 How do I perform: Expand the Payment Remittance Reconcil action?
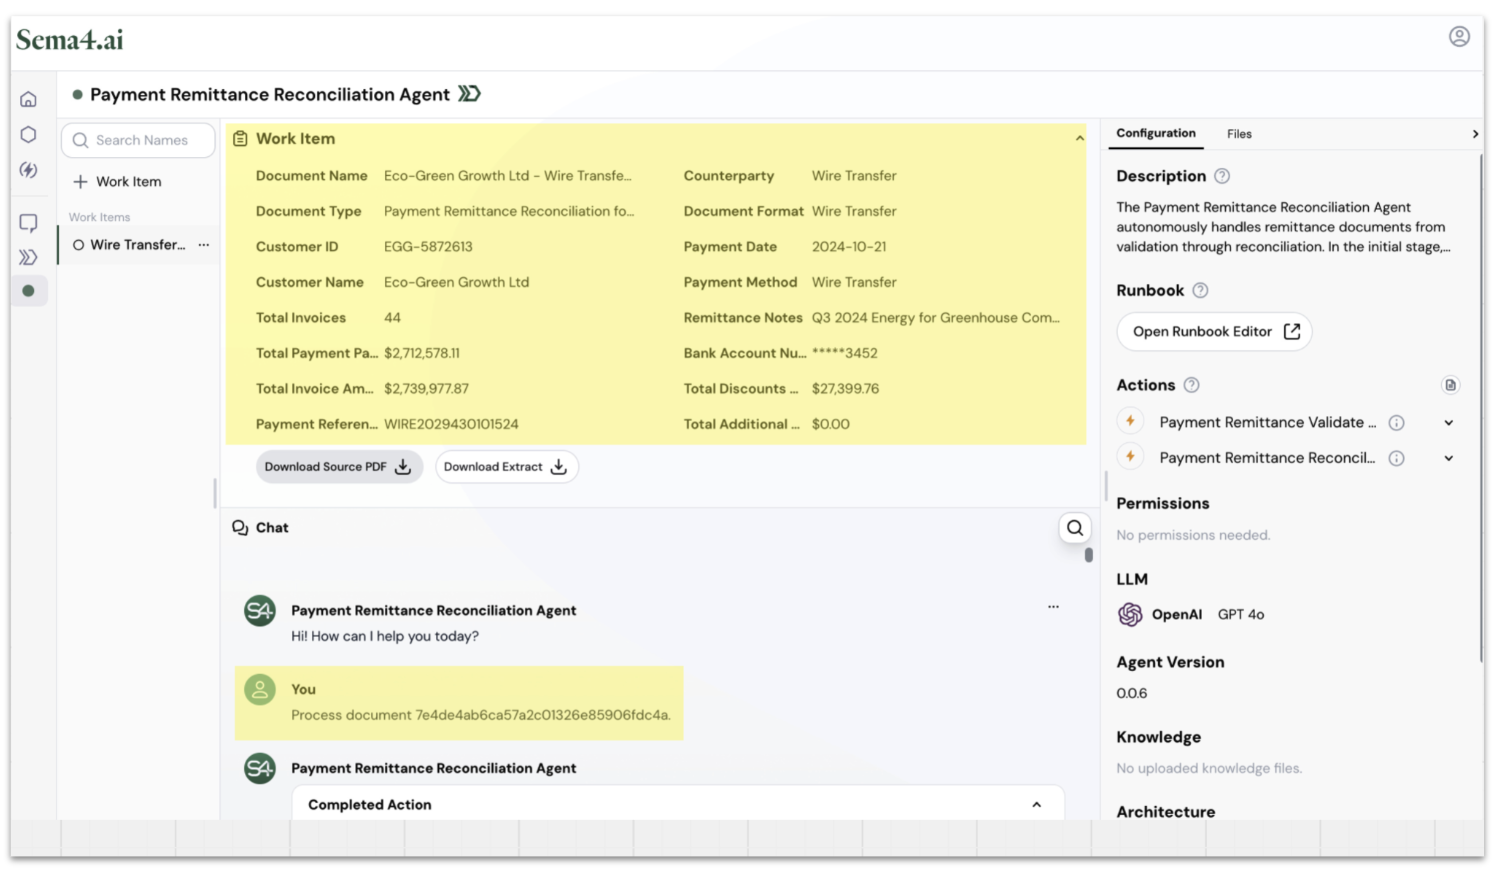pyautogui.click(x=1449, y=458)
